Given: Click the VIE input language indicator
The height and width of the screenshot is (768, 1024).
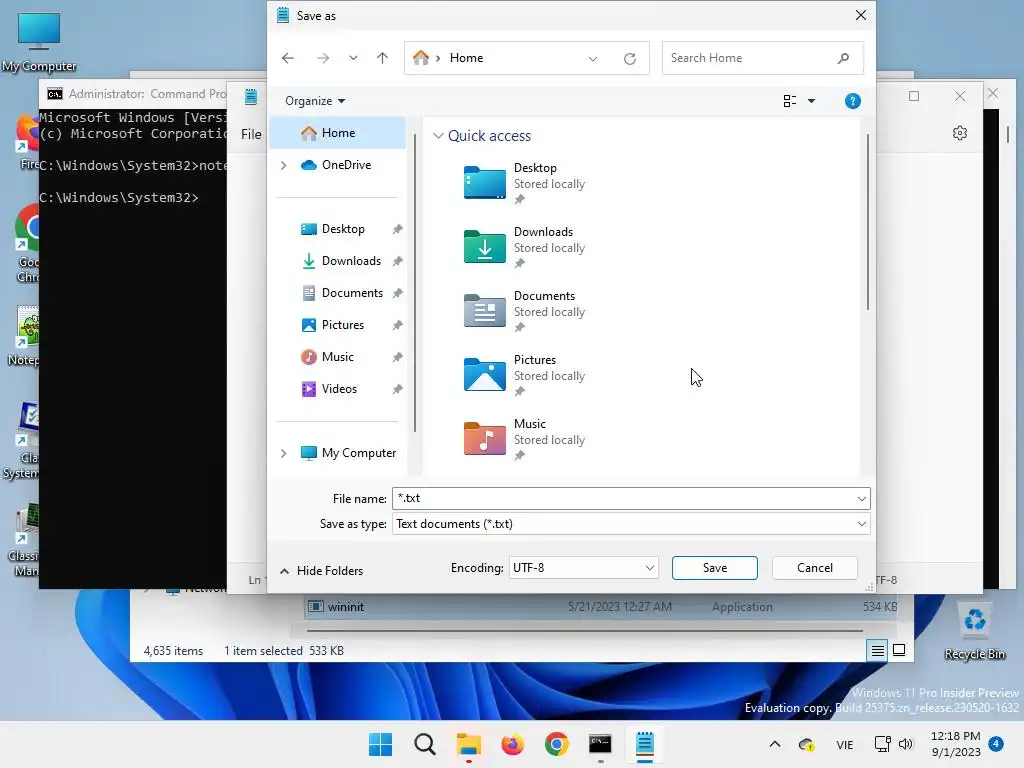Looking at the screenshot, I should (x=844, y=744).
